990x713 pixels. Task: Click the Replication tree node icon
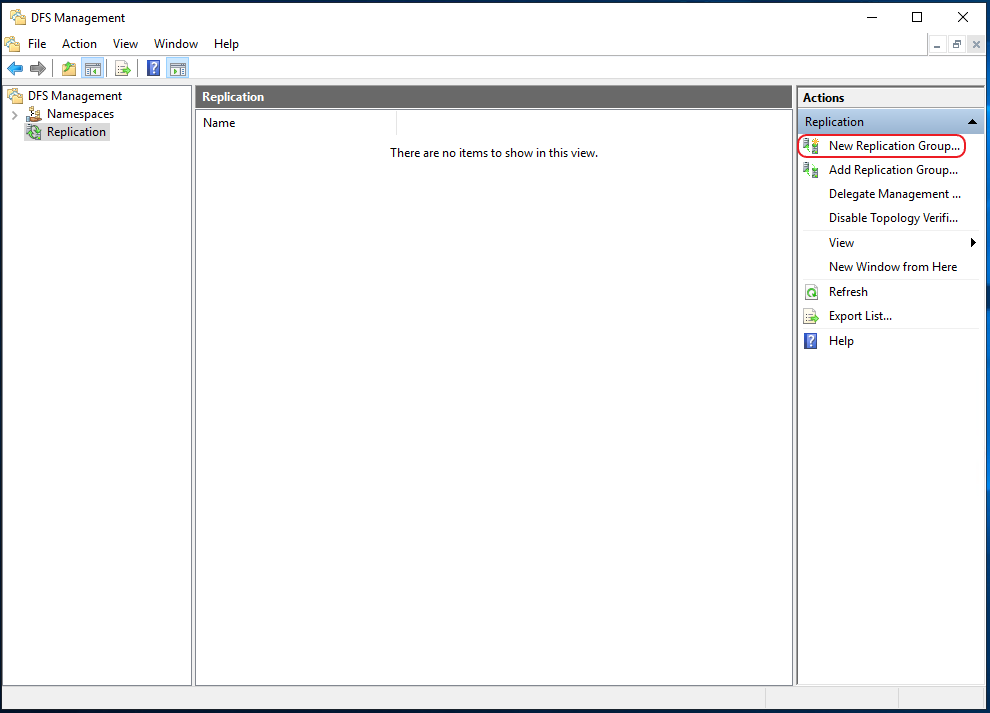(x=34, y=132)
